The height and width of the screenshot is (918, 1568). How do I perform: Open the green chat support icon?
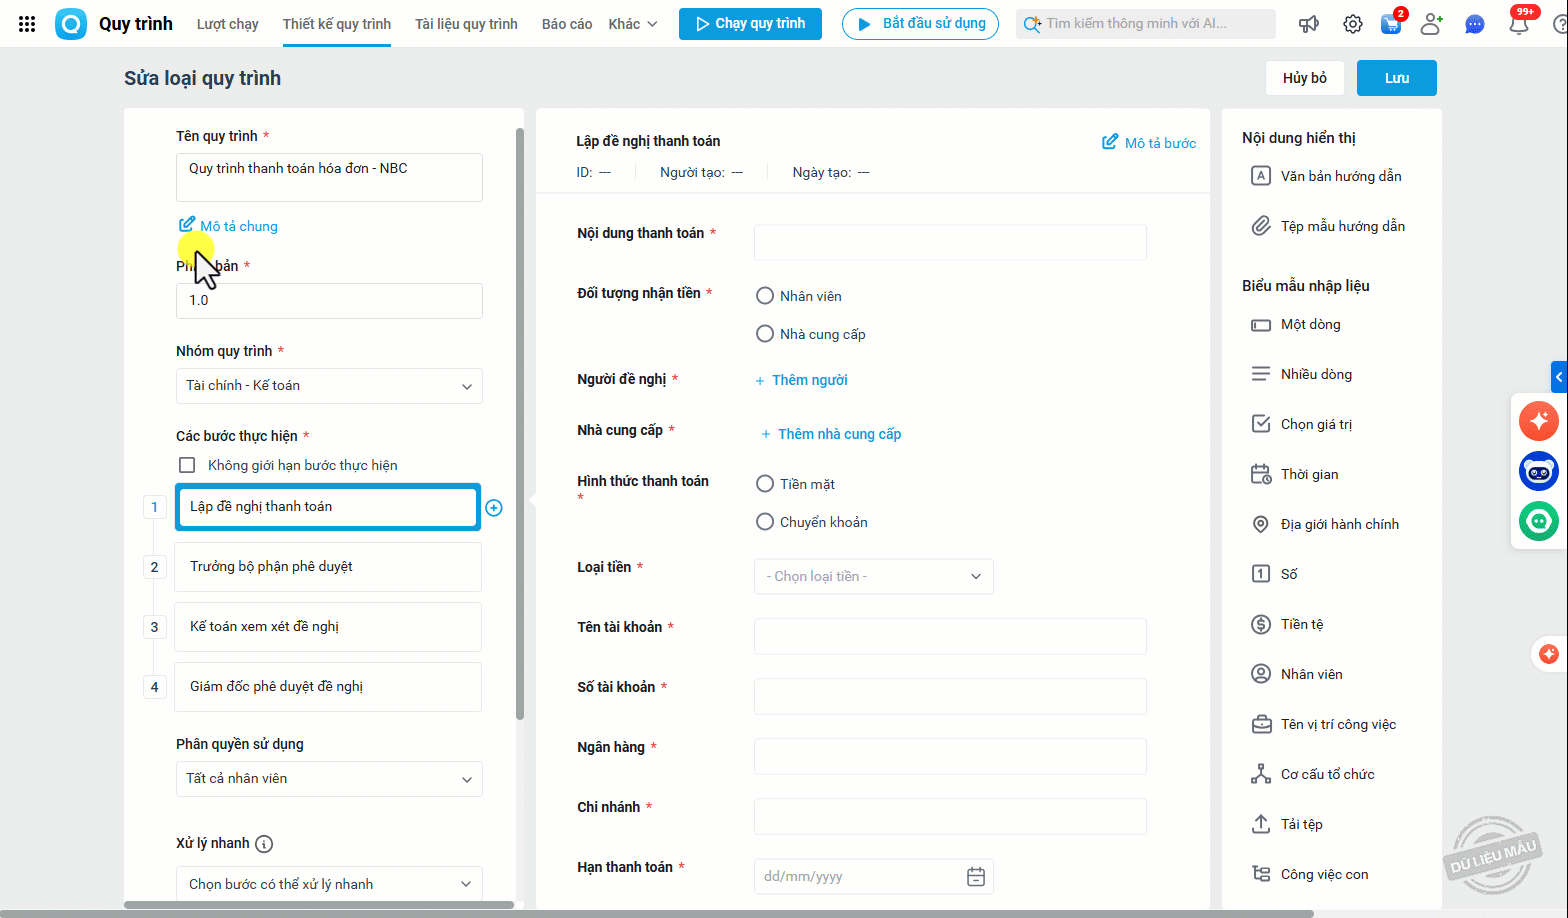1539,521
